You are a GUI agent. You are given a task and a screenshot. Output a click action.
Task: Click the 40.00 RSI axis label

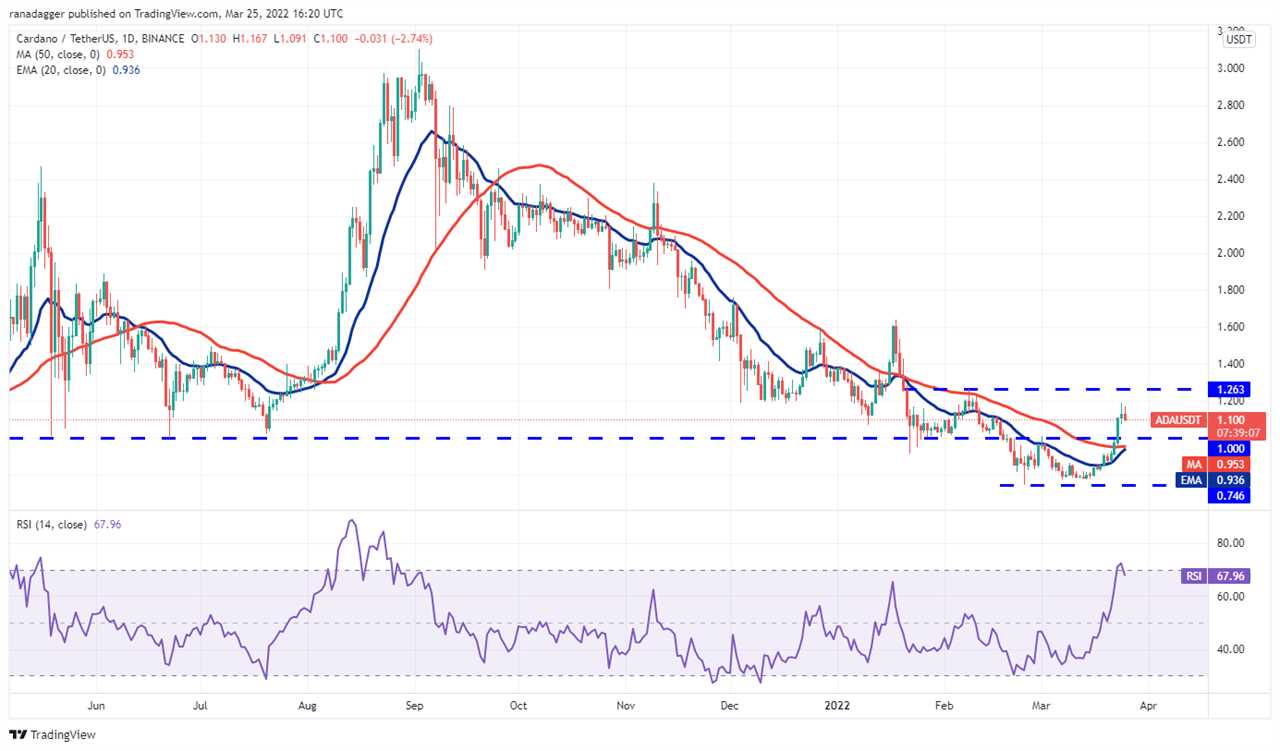1233,649
